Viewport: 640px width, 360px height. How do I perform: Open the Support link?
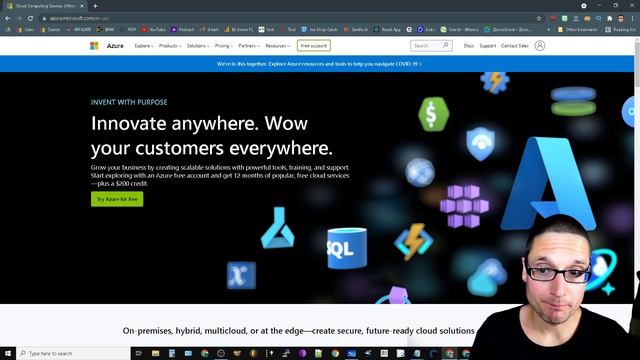pyautogui.click(x=487, y=46)
